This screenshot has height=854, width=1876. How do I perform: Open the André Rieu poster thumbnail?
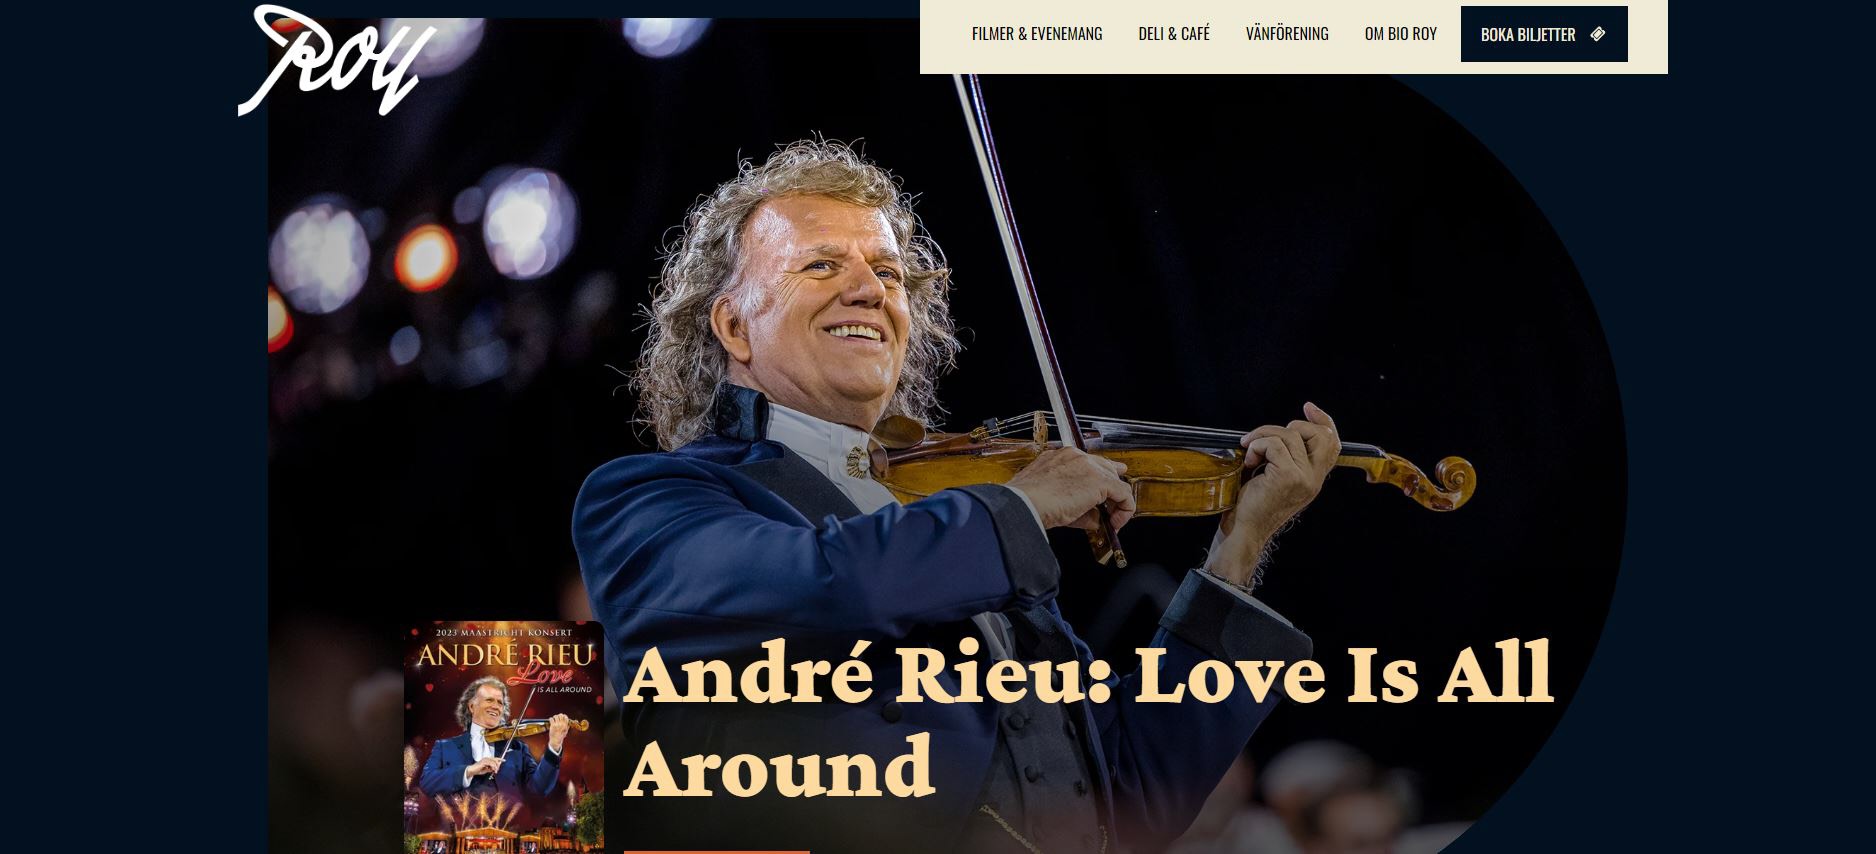click(x=503, y=738)
